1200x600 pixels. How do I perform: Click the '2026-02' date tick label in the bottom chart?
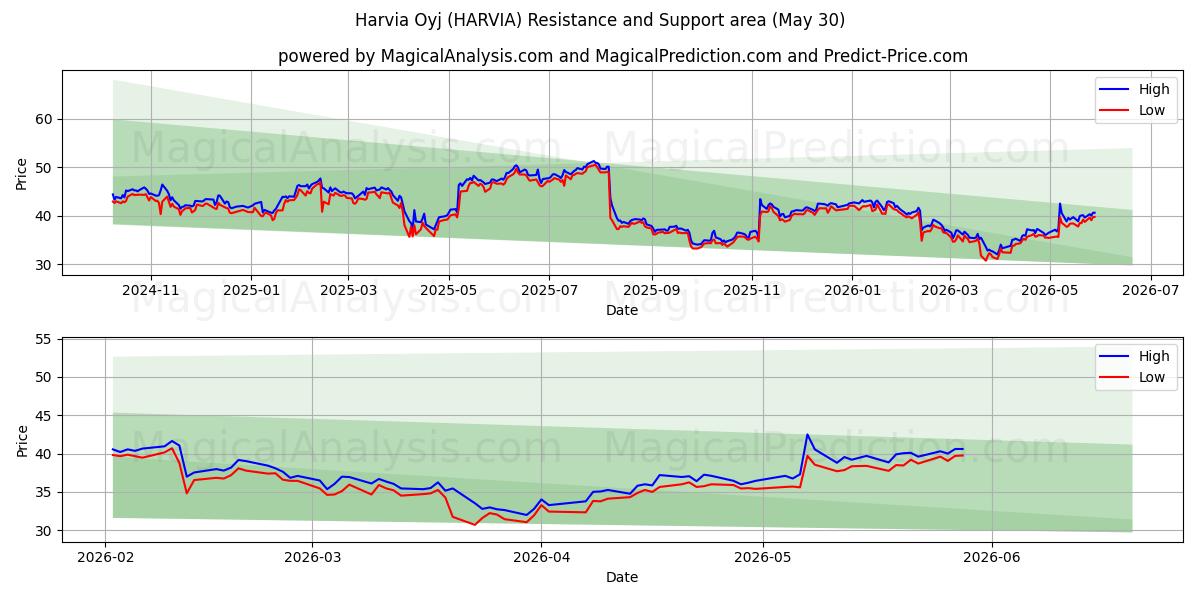(105, 557)
